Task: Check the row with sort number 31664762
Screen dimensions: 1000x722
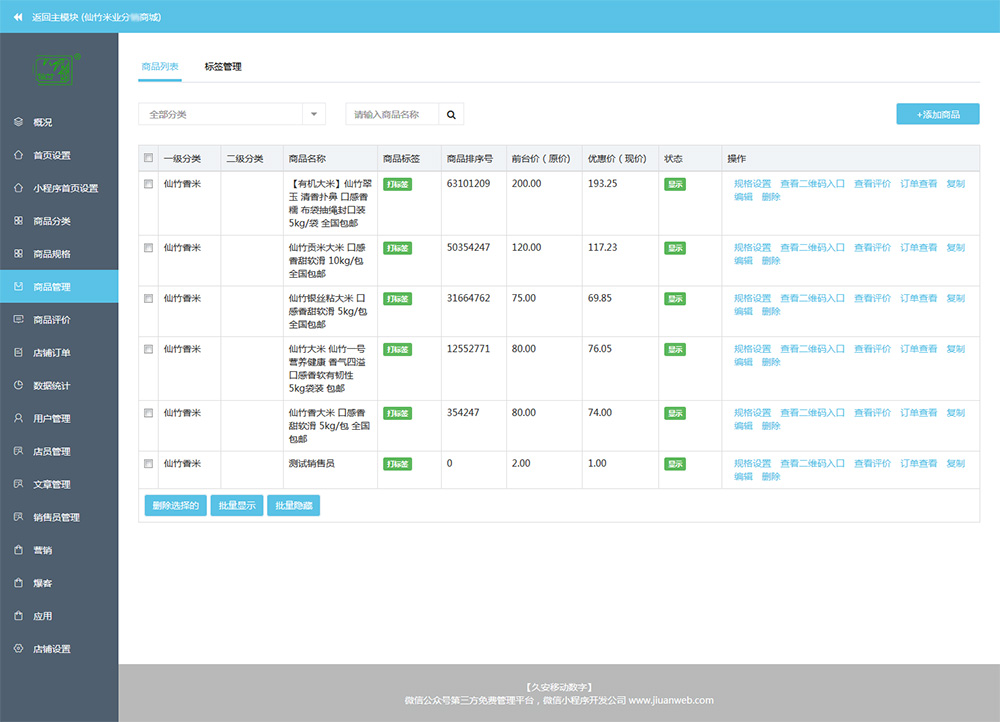Action: pos(149,298)
